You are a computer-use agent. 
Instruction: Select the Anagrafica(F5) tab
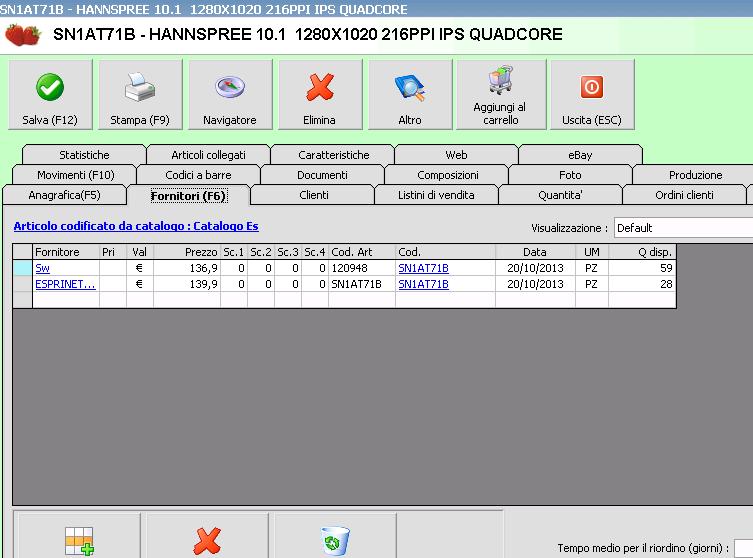click(64, 195)
